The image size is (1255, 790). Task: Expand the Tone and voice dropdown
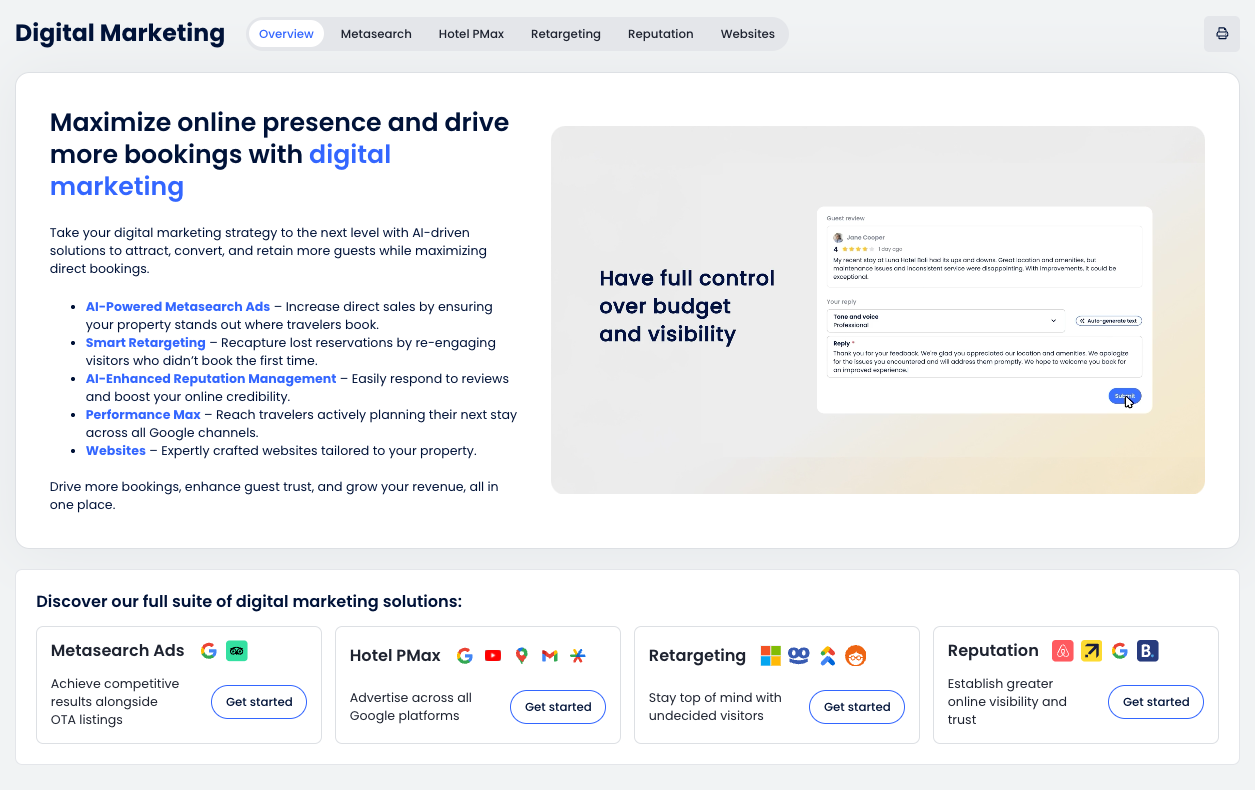point(944,321)
